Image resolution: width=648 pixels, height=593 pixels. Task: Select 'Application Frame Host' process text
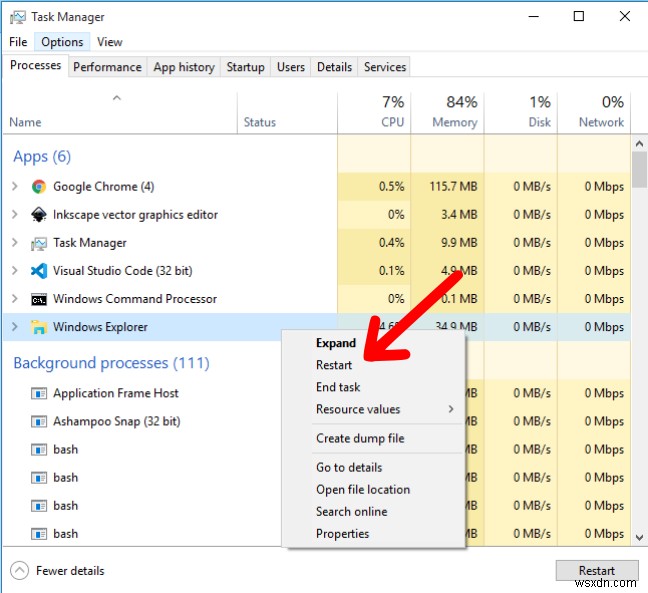(116, 393)
